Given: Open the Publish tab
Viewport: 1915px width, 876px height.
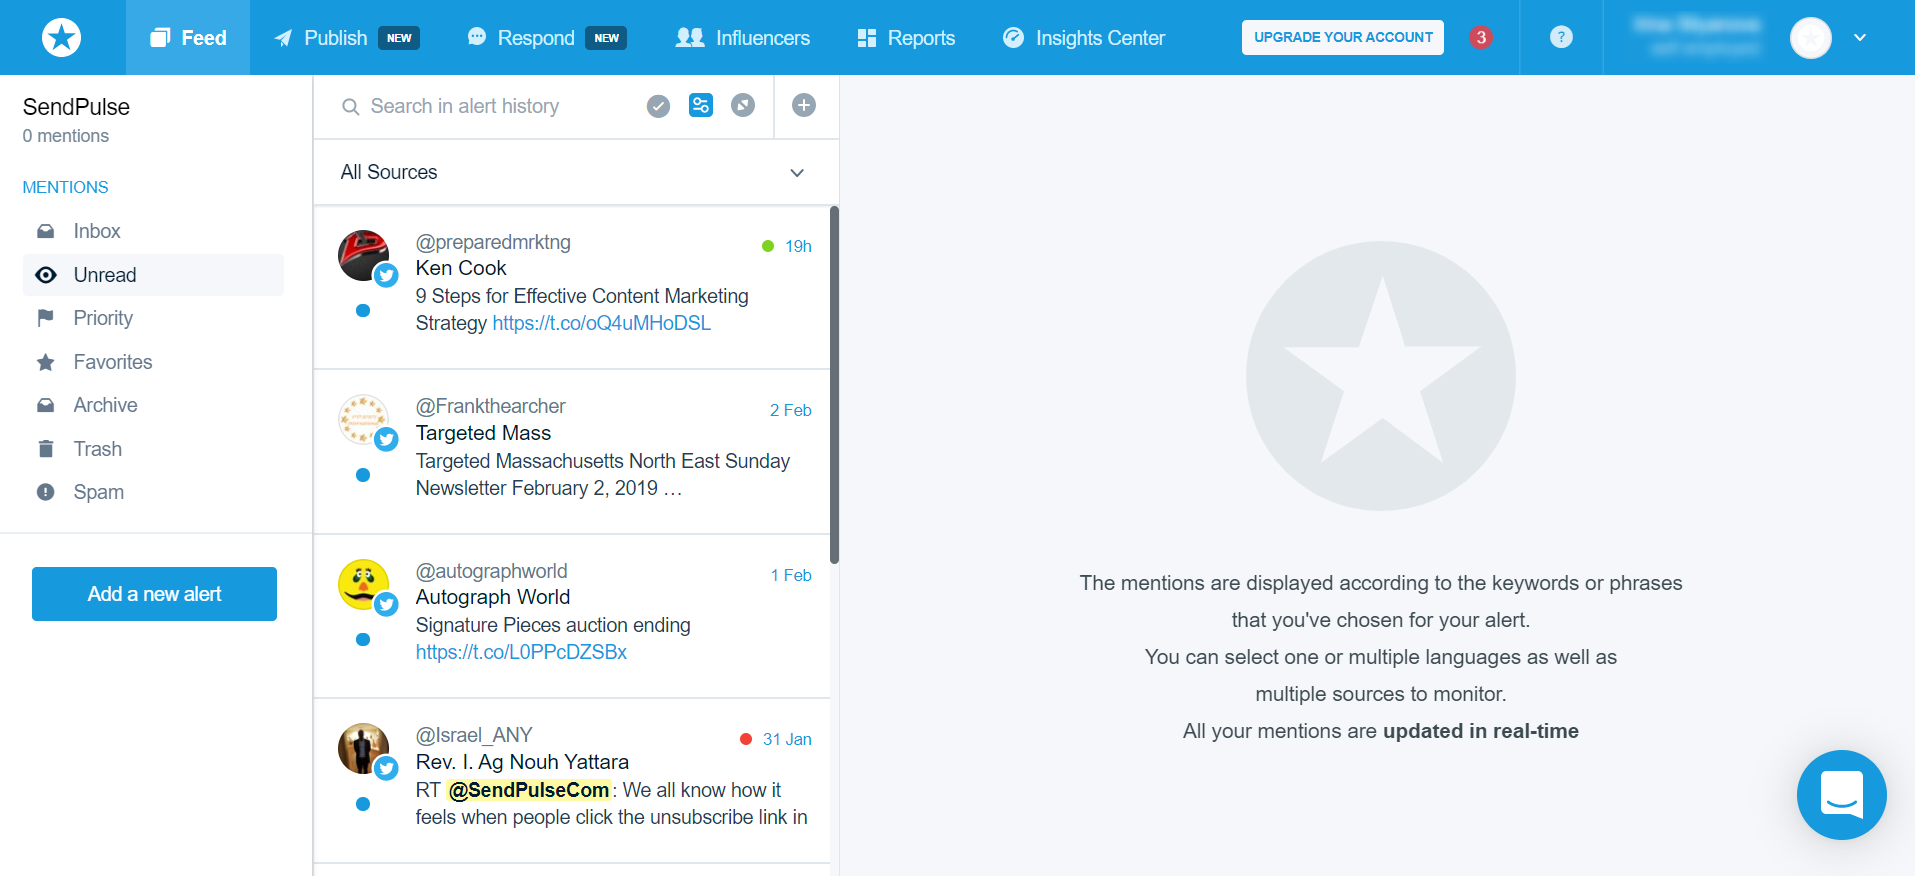Looking at the screenshot, I should click(x=346, y=38).
